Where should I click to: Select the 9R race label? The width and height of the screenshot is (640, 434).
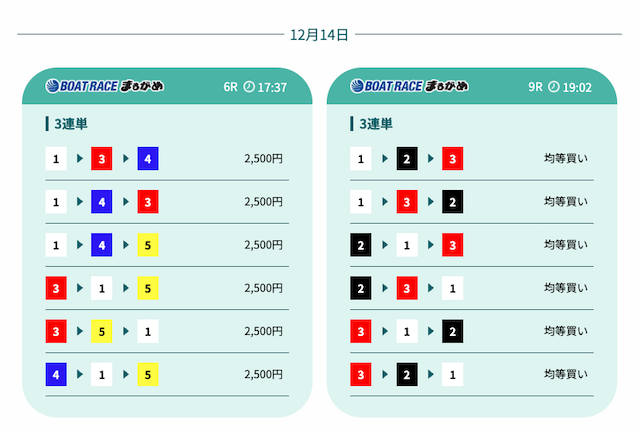click(x=535, y=87)
